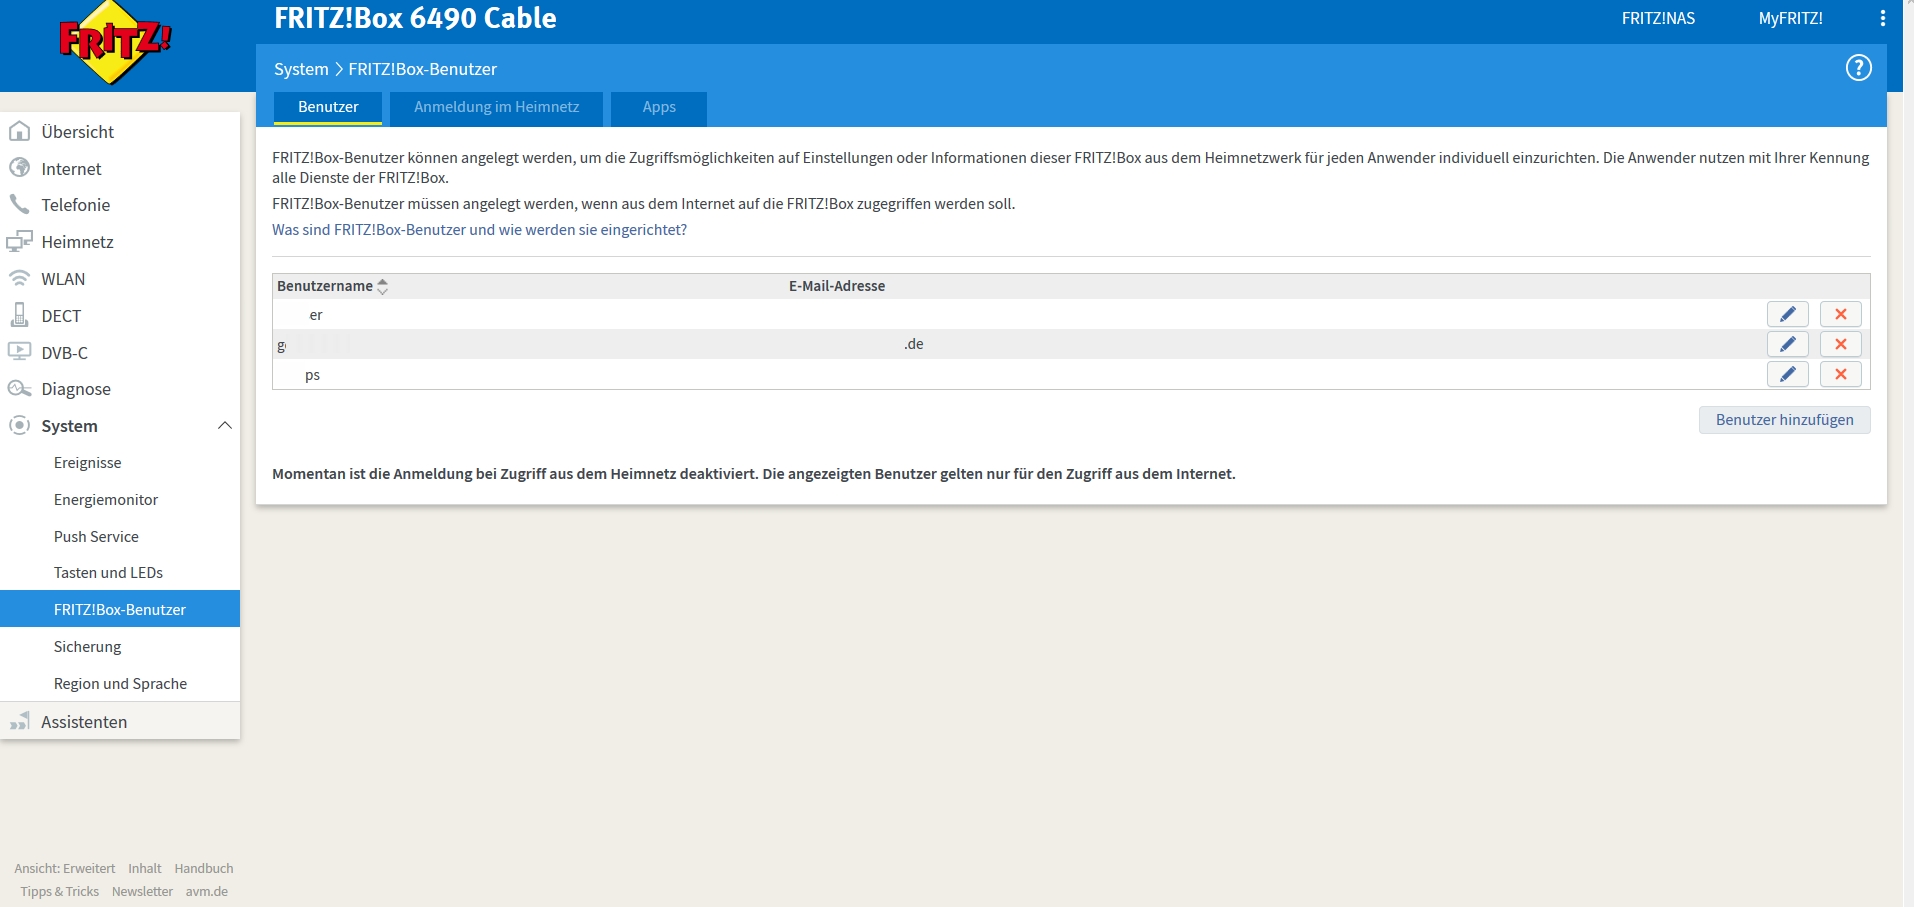Click the Assistenten icon
Image resolution: width=1914 pixels, height=907 pixels.
coord(19,721)
